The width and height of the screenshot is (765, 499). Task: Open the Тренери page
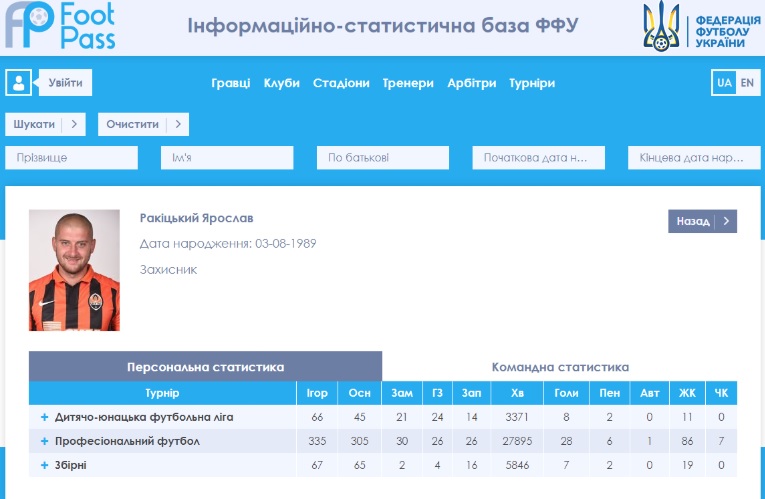[408, 83]
